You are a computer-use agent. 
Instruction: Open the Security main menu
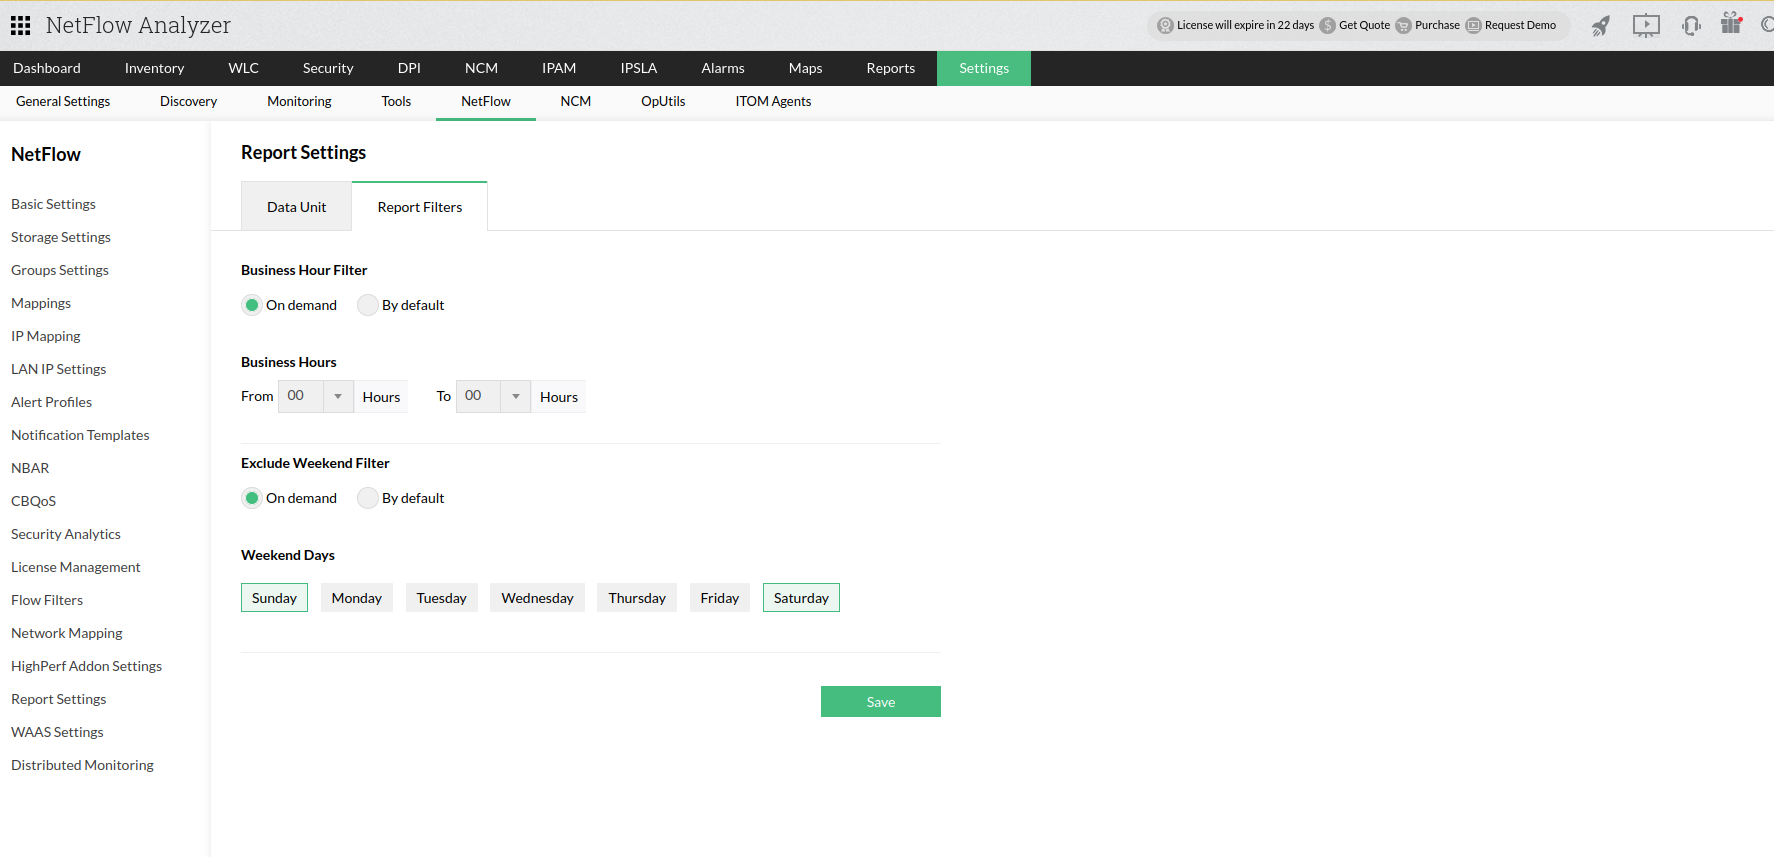point(328,68)
